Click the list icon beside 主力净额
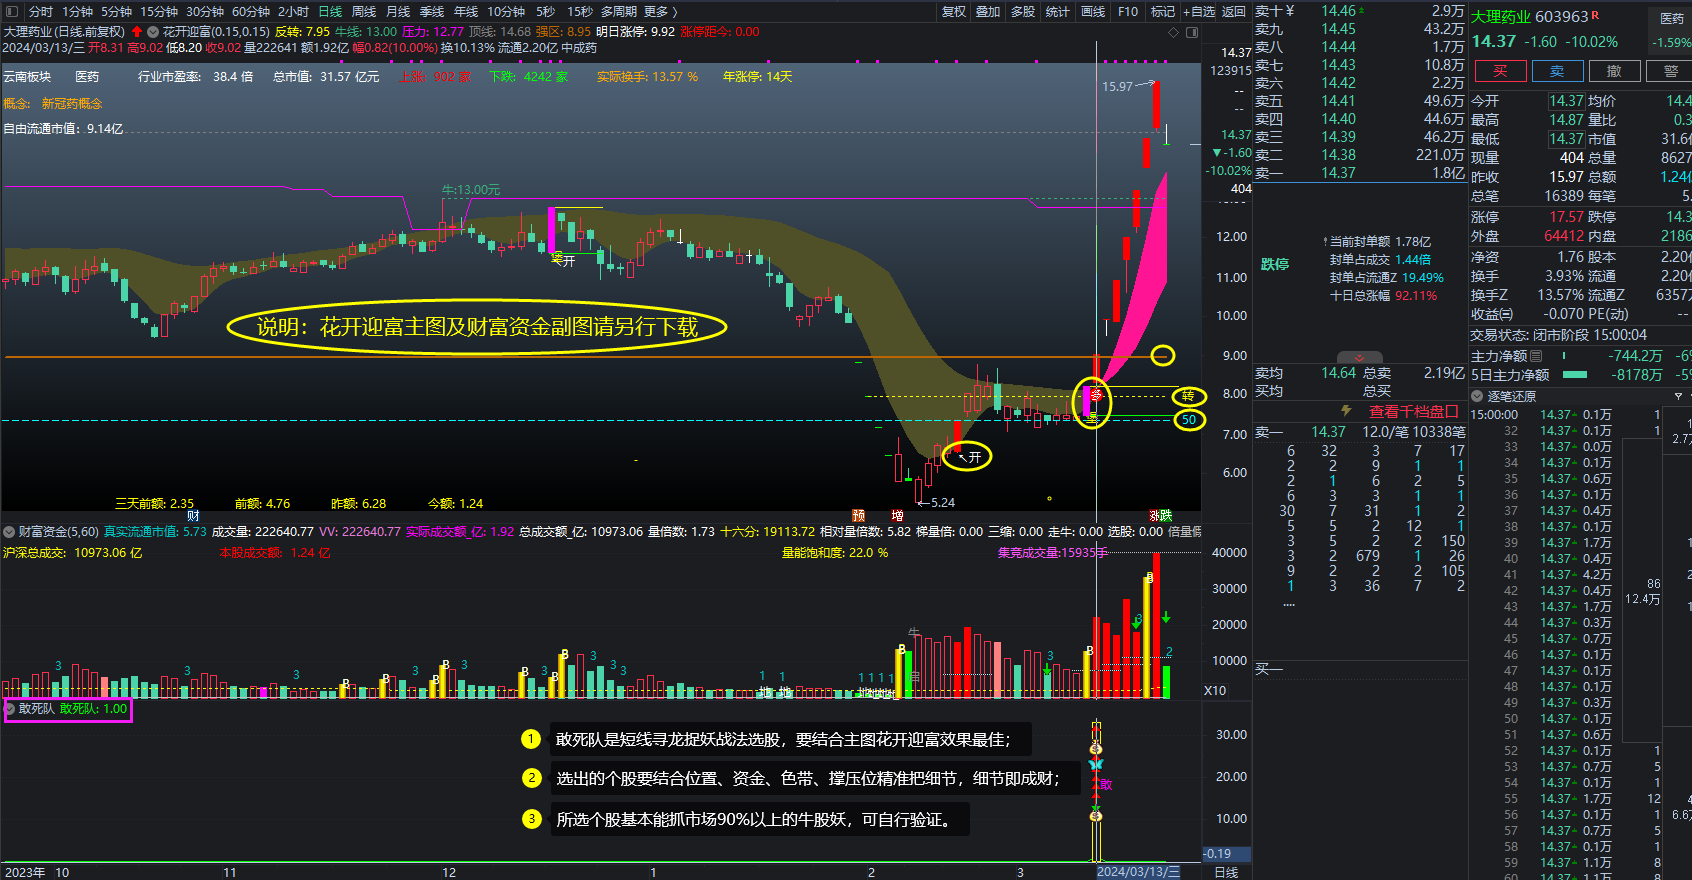 [1536, 356]
